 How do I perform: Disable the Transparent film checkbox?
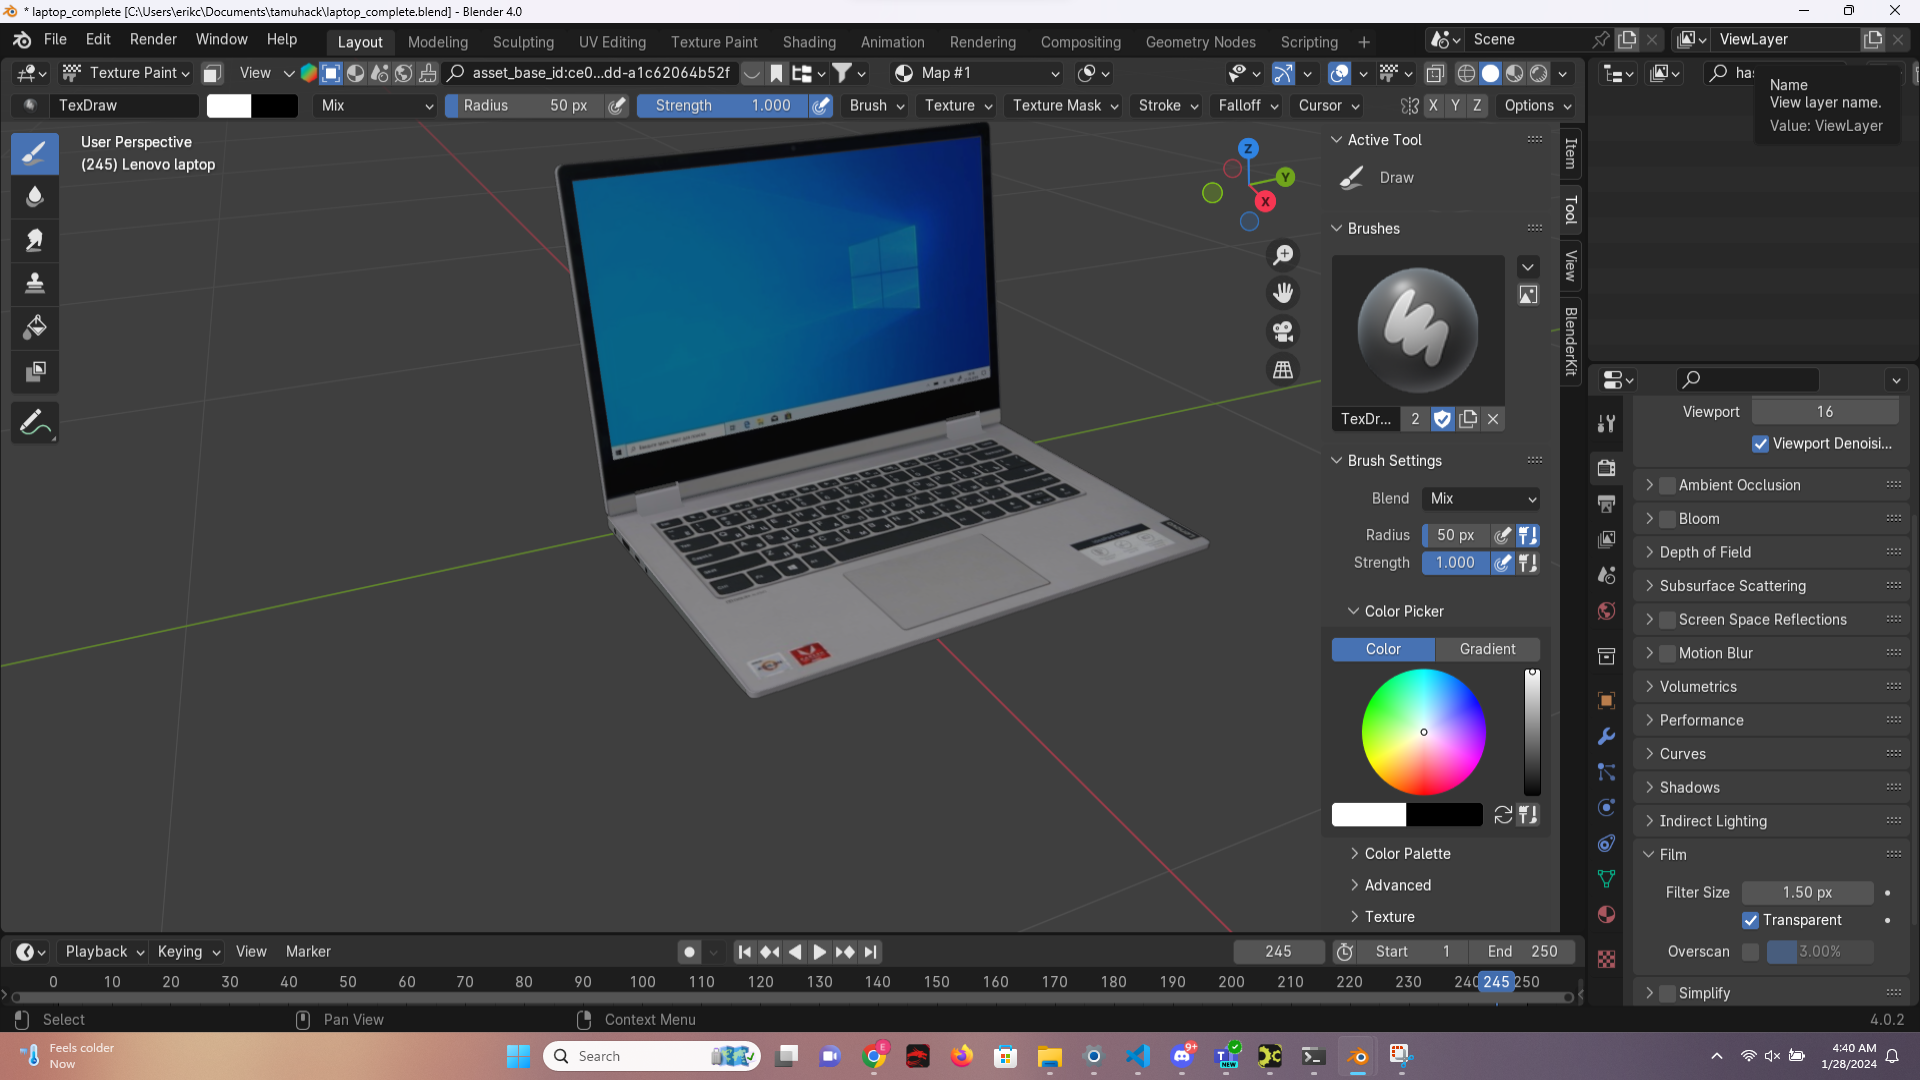1750,920
